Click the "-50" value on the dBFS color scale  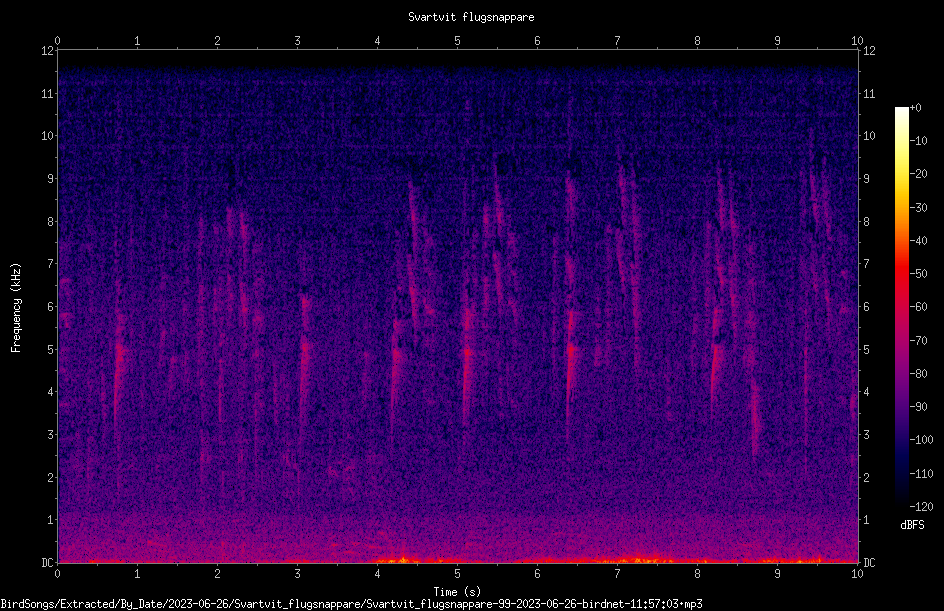919,273
